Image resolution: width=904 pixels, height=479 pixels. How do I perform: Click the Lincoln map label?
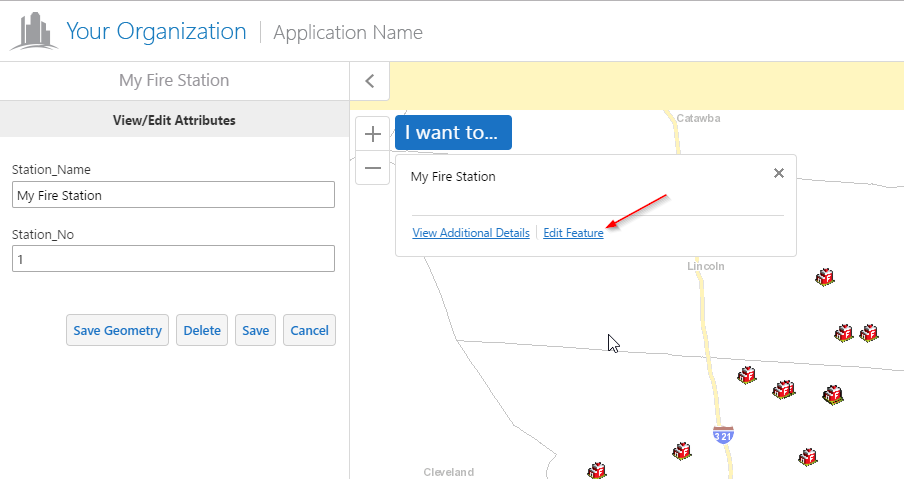click(x=706, y=266)
